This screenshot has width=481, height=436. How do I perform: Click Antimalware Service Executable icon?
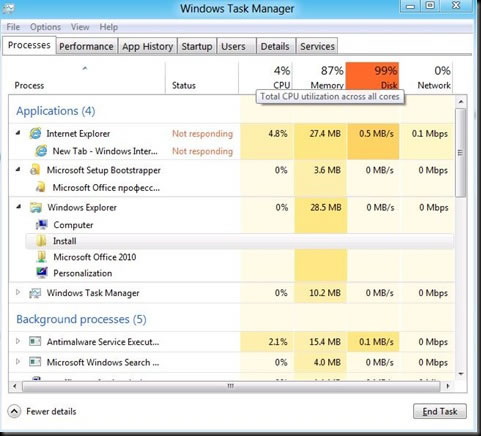(x=35, y=342)
